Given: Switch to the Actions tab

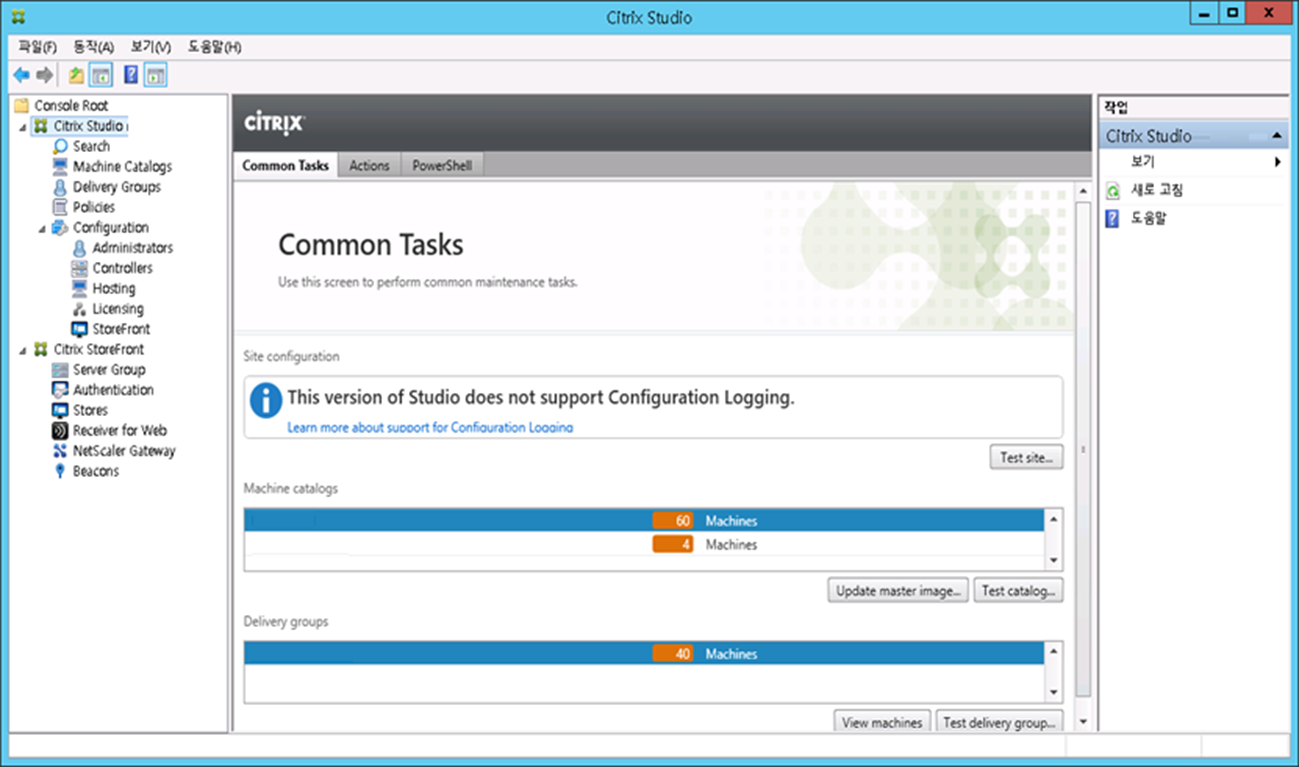Looking at the screenshot, I should 369,166.
